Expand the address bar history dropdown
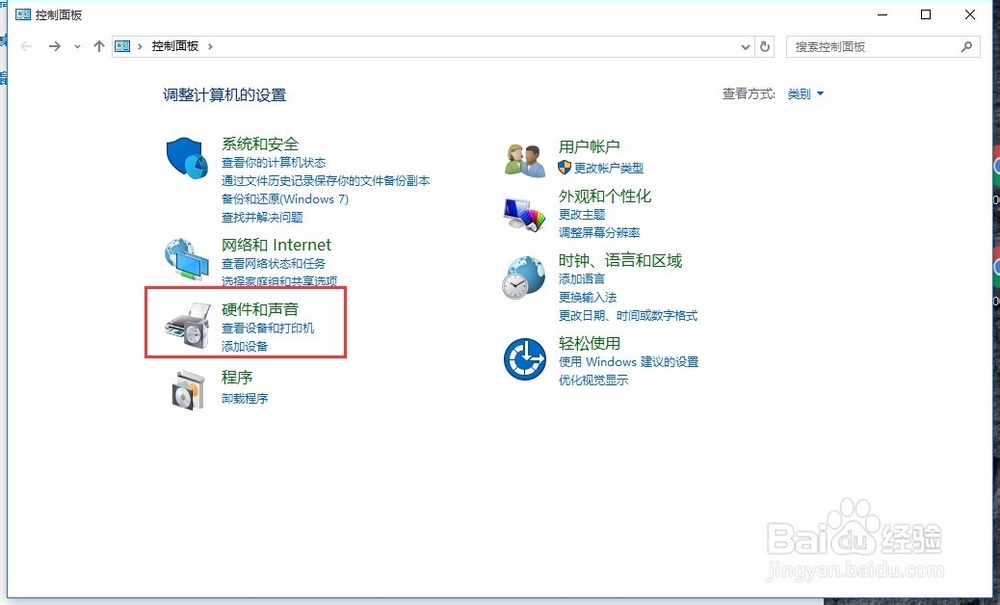 [743, 46]
